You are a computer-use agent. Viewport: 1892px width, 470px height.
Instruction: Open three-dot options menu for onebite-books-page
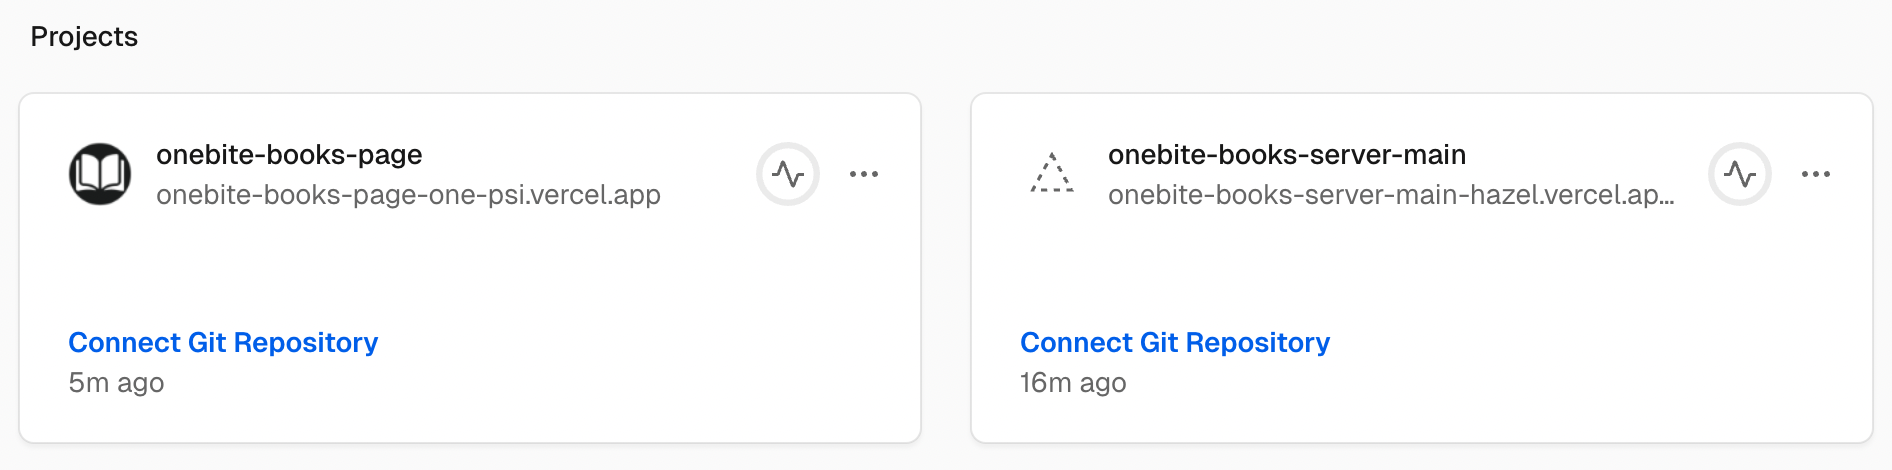pyautogui.click(x=864, y=174)
